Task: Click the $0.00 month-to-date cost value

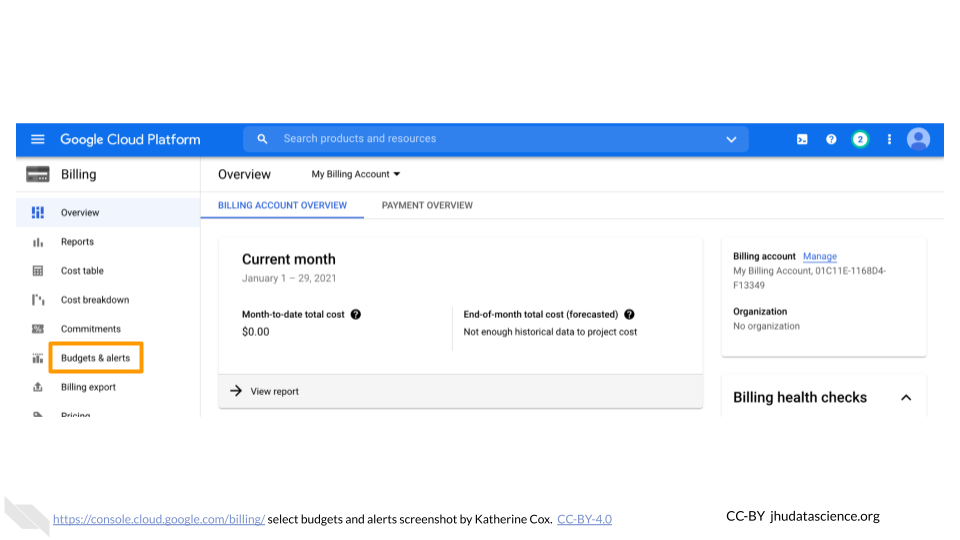Action: (x=255, y=332)
